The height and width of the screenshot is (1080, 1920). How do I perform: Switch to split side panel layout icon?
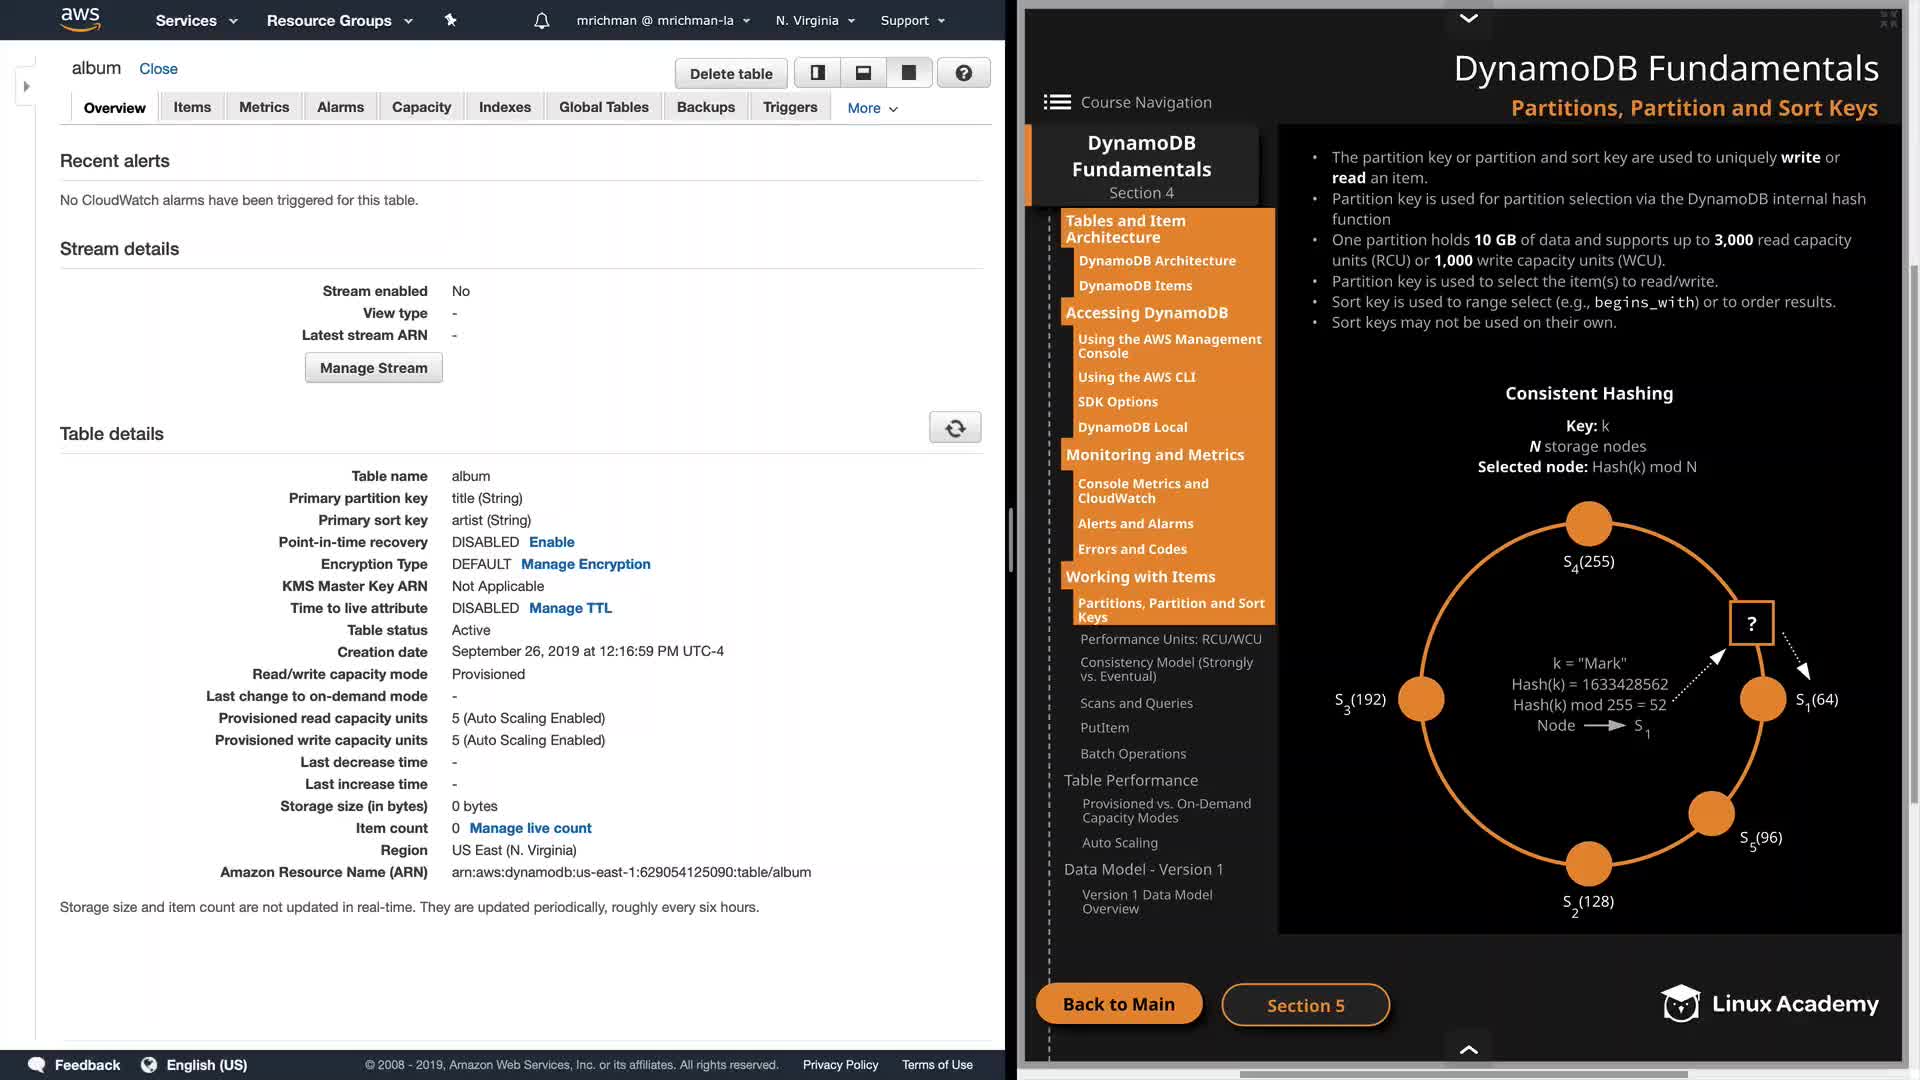pos(817,73)
